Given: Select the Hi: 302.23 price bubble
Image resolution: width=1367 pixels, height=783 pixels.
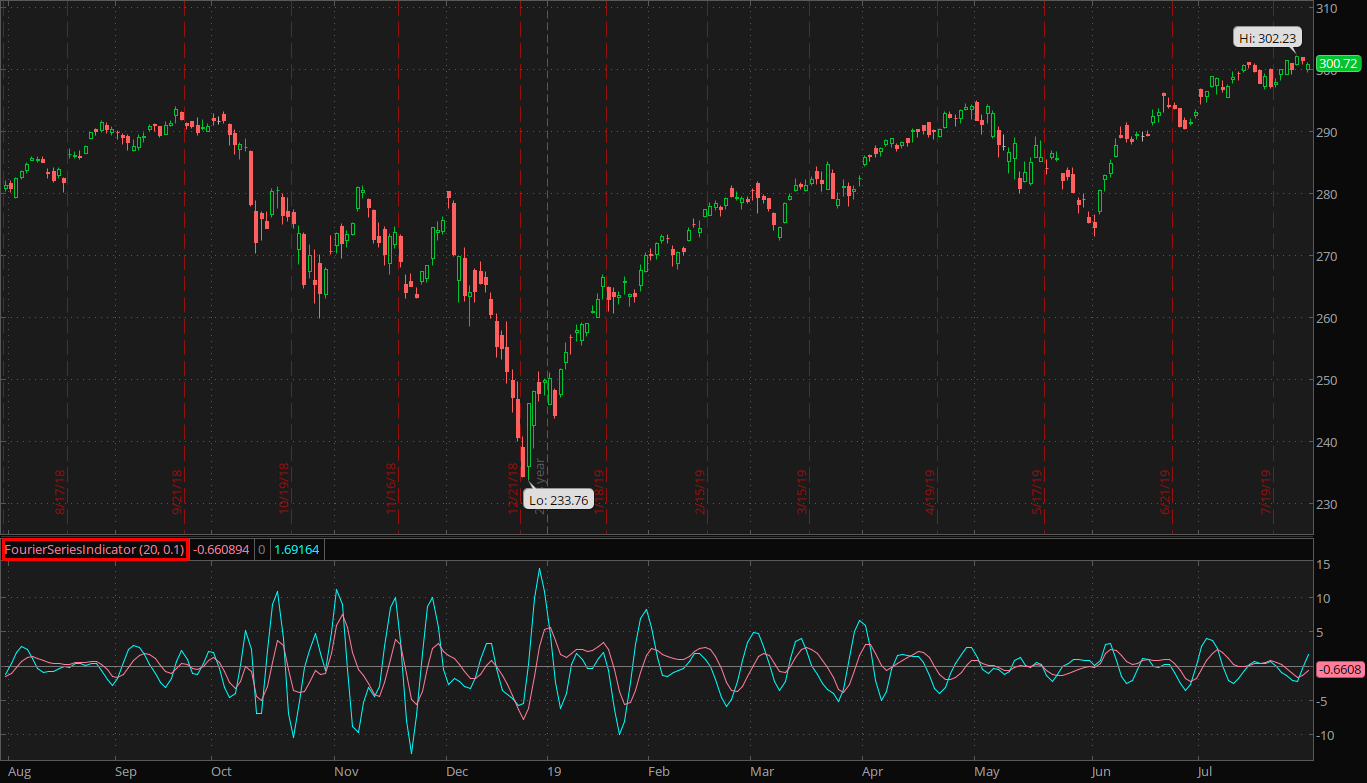Looking at the screenshot, I should tap(1267, 38).
